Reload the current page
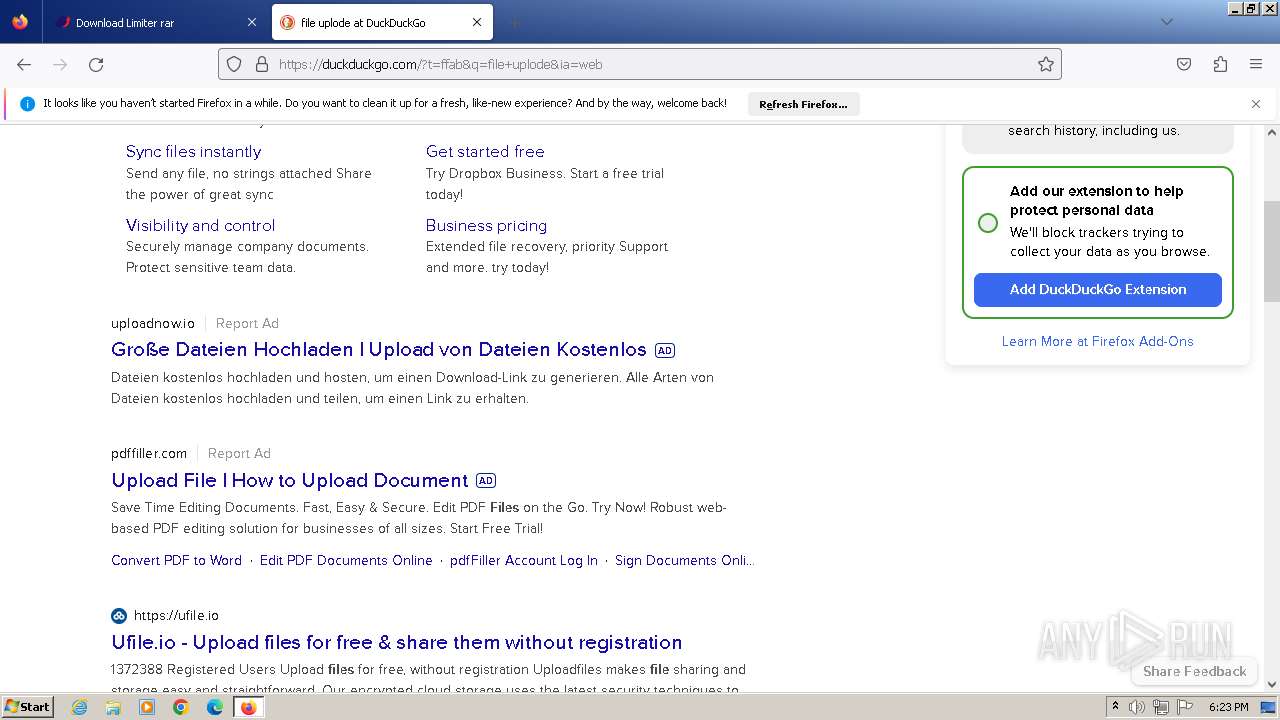This screenshot has width=1280, height=720. pyautogui.click(x=96, y=64)
